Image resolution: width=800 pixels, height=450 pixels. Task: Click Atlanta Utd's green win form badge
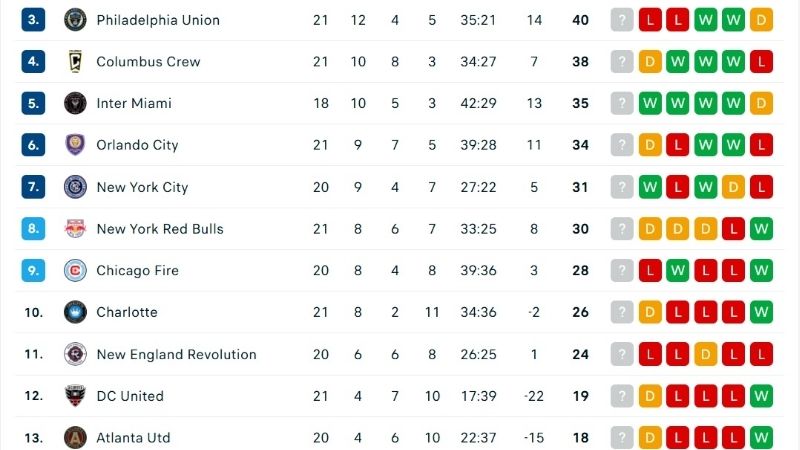click(x=761, y=438)
